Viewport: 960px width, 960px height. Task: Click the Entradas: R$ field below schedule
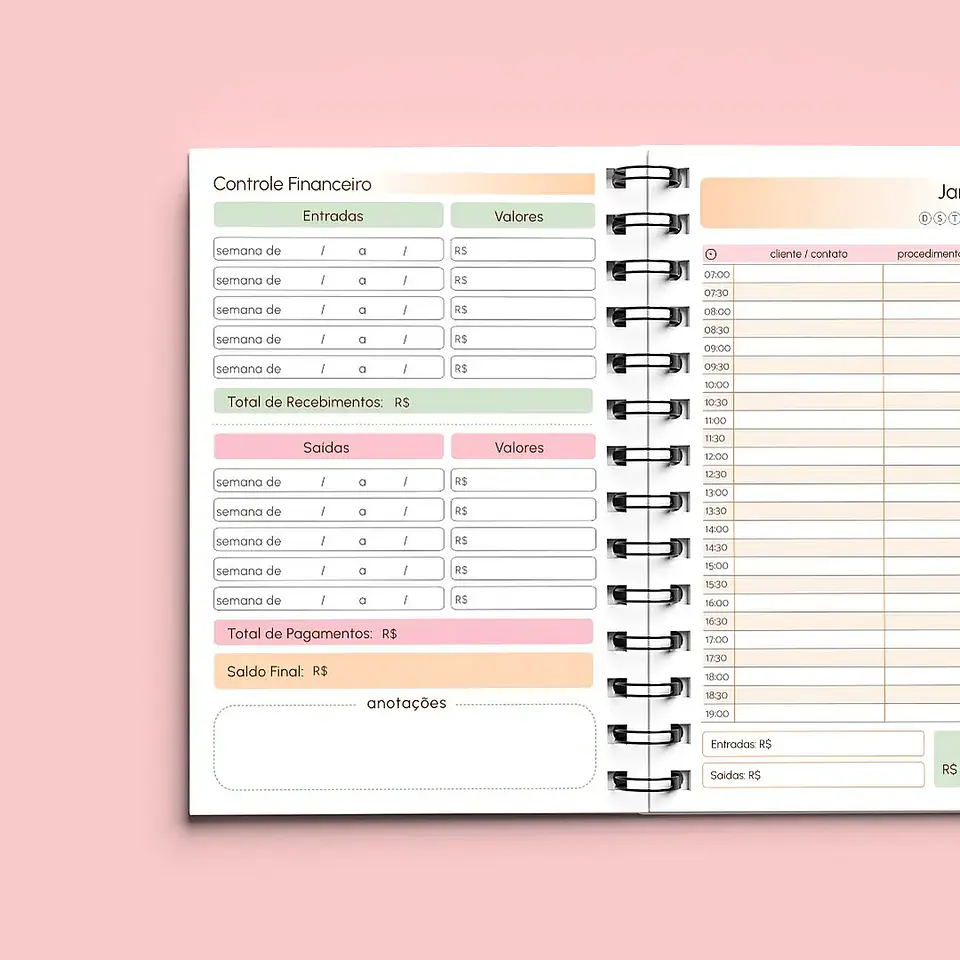pos(813,744)
